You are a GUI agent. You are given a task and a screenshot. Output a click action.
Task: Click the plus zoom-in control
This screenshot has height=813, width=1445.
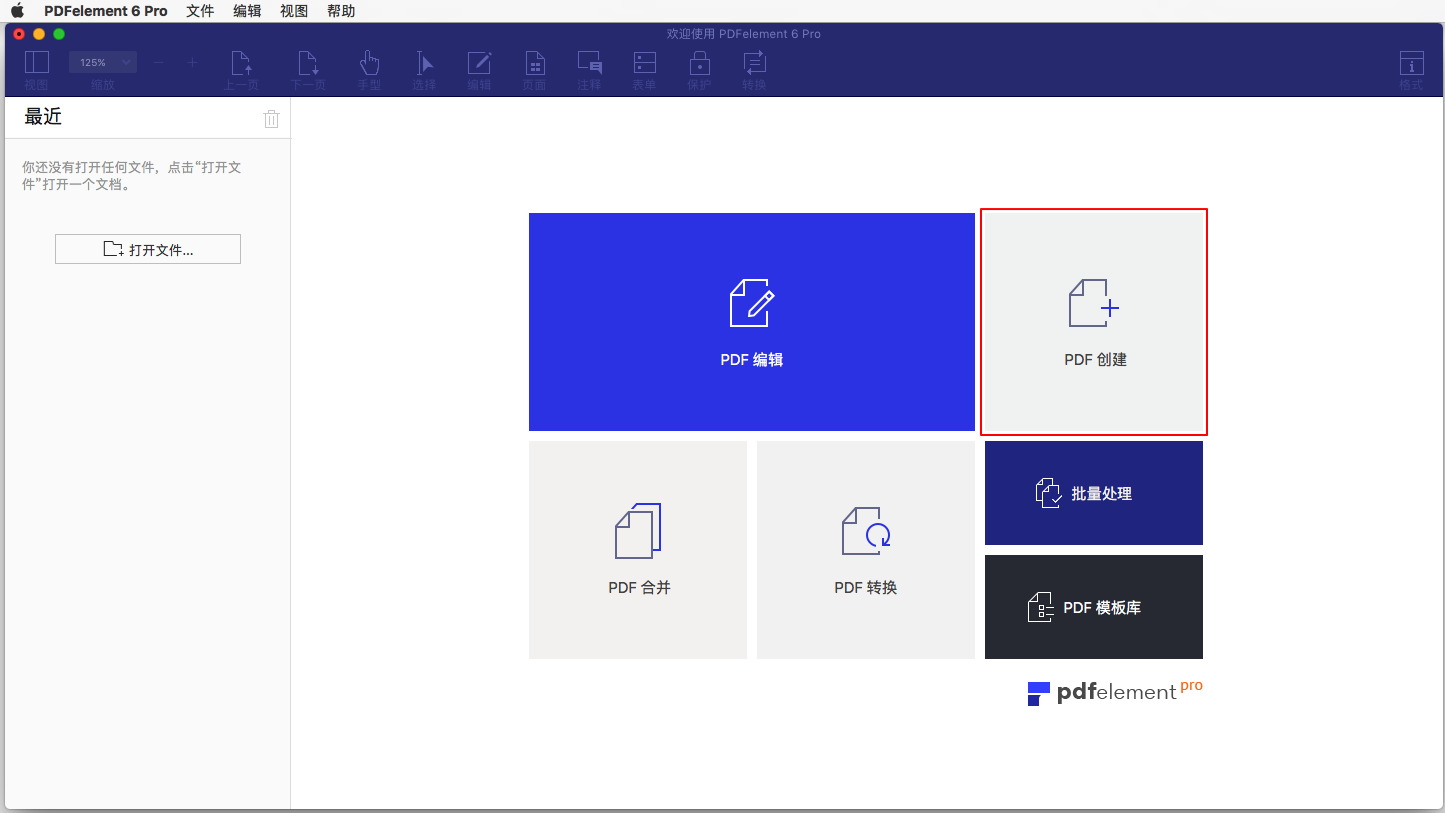pos(191,61)
